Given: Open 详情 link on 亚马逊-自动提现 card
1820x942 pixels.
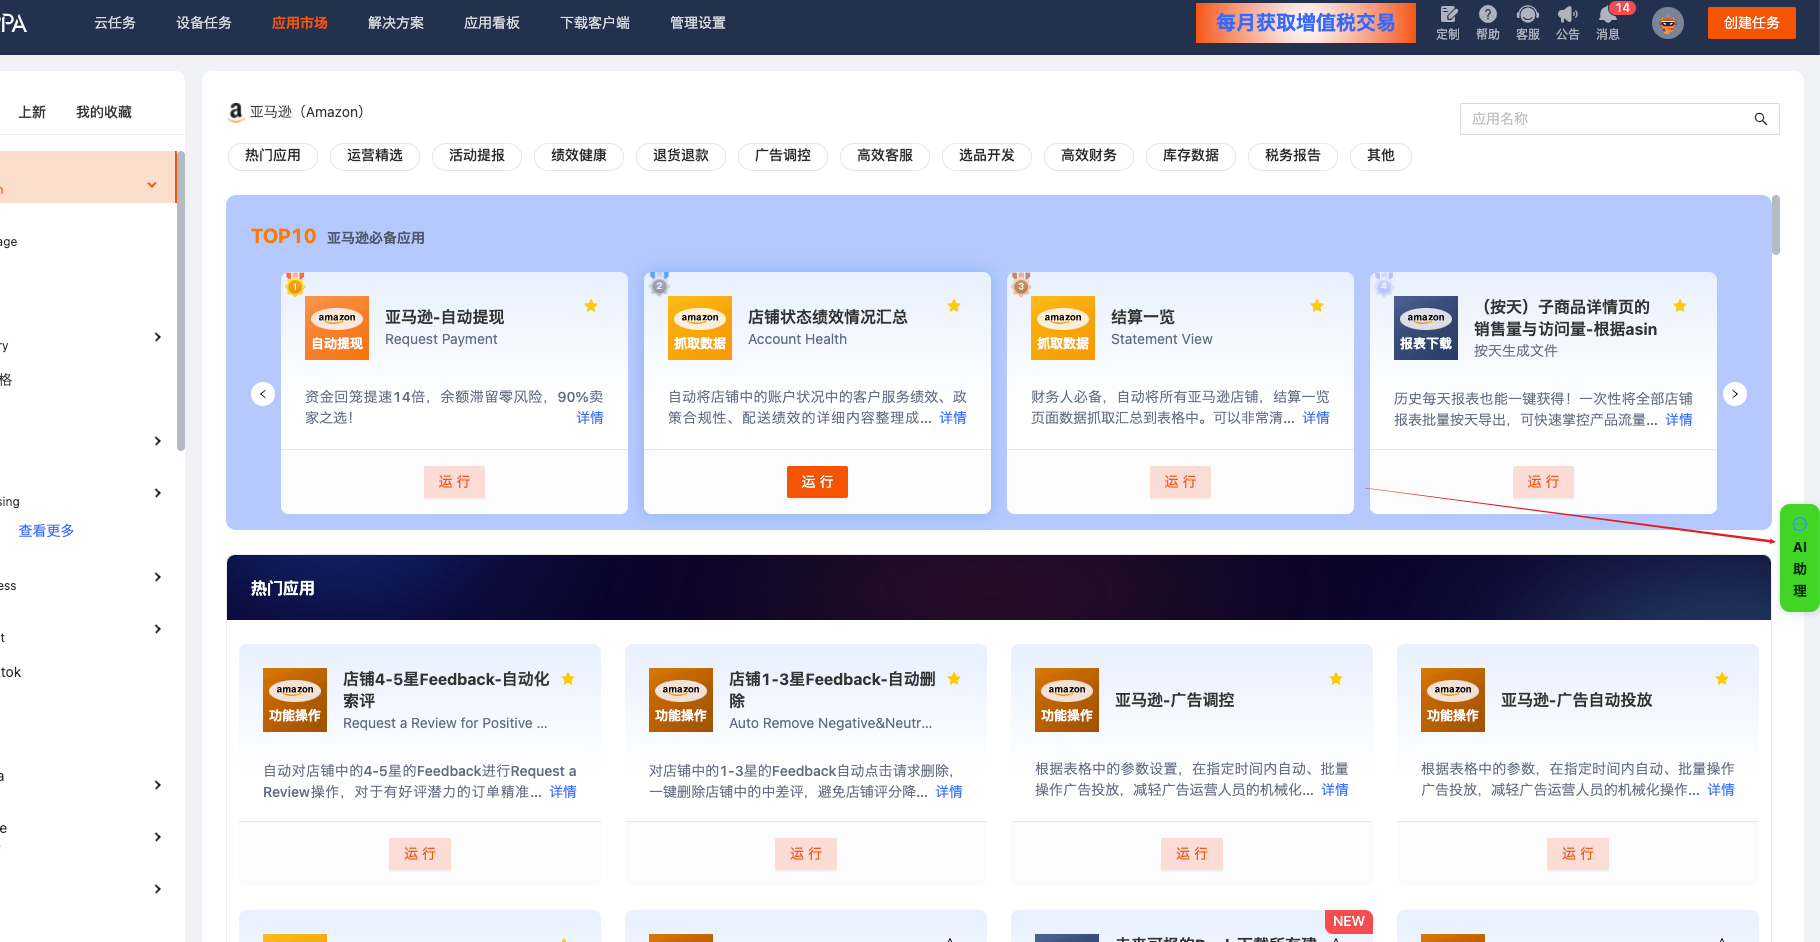Looking at the screenshot, I should [x=590, y=418].
